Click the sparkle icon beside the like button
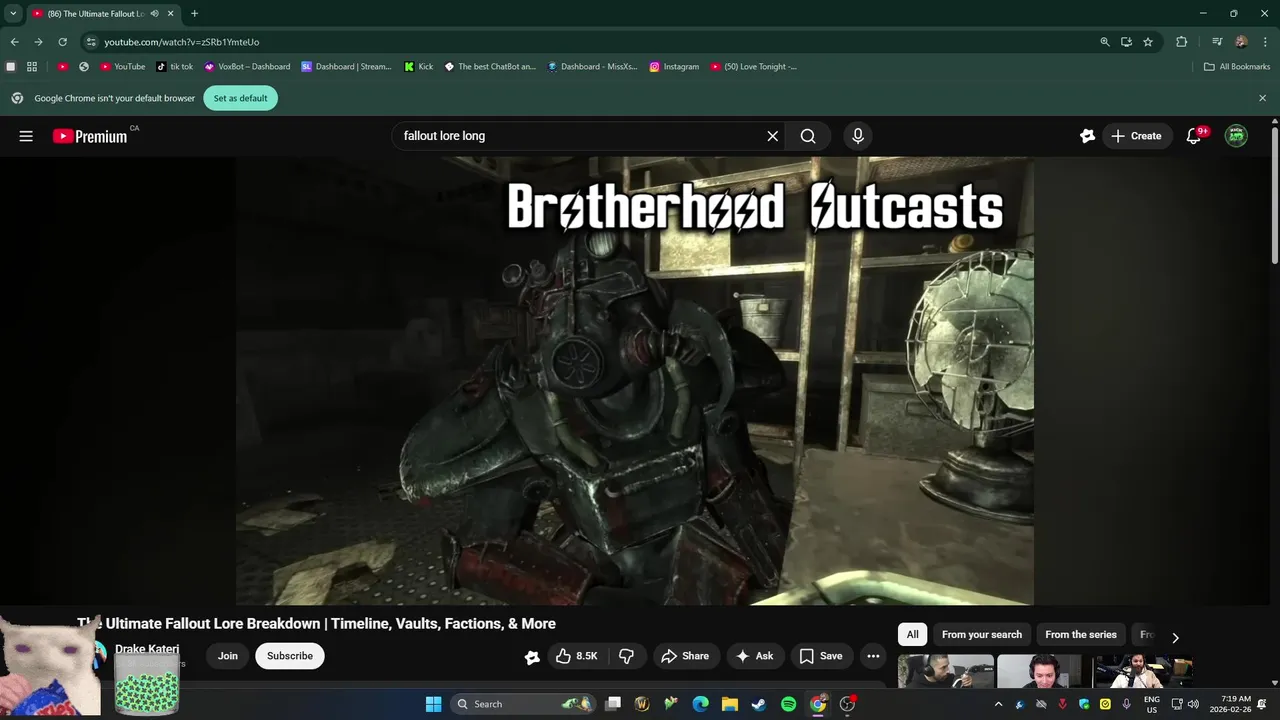1280x720 pixels. pyautogui.click(x=532, y=657)
